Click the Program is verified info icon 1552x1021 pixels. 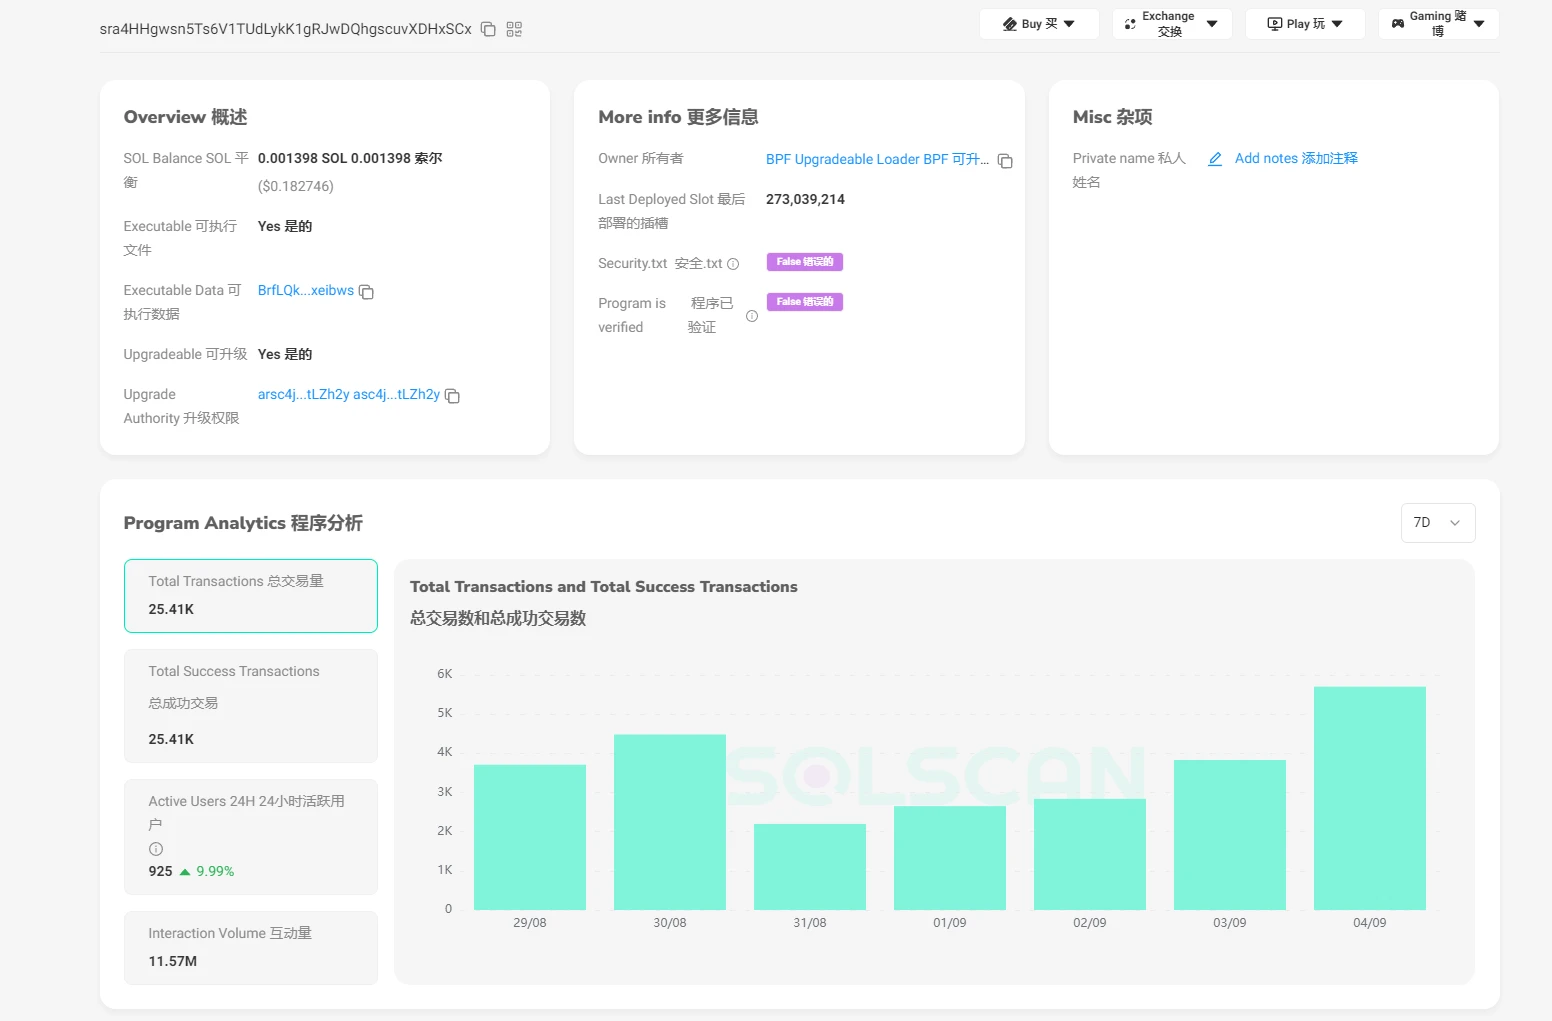click(752, 316)
